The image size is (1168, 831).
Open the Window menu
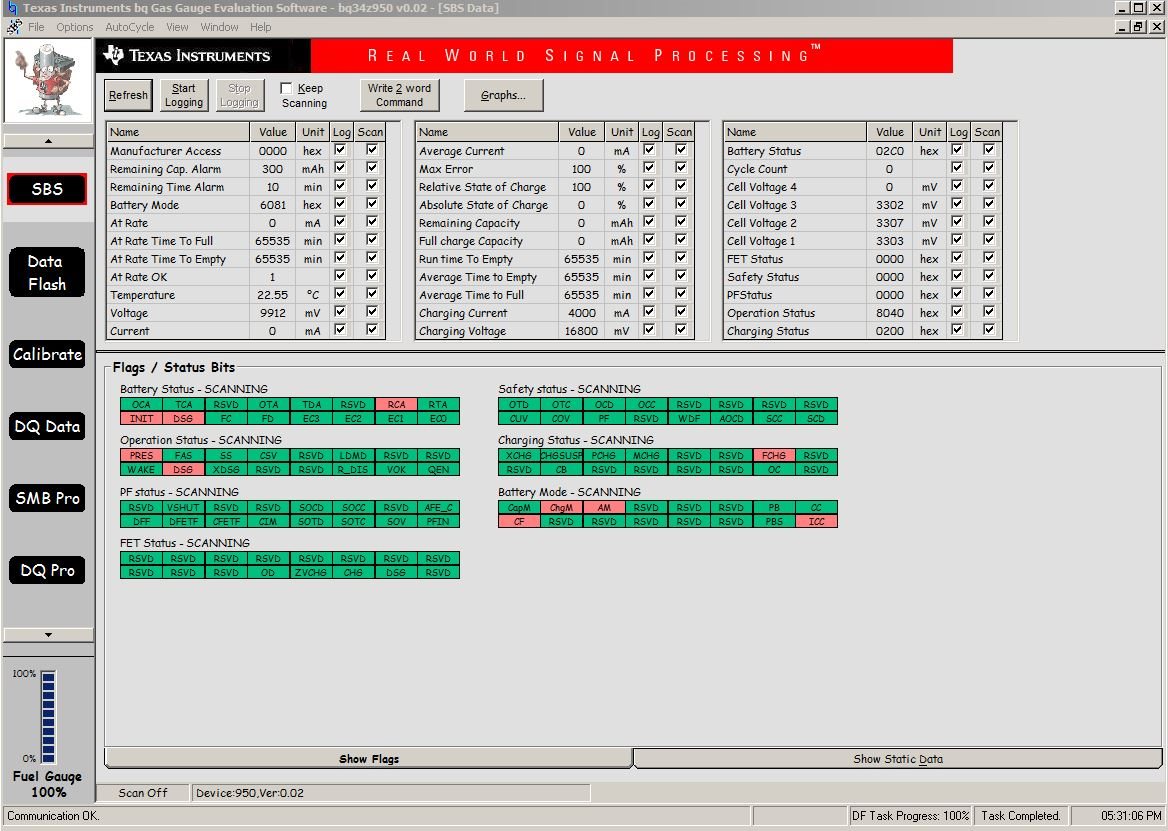point(219,27)
